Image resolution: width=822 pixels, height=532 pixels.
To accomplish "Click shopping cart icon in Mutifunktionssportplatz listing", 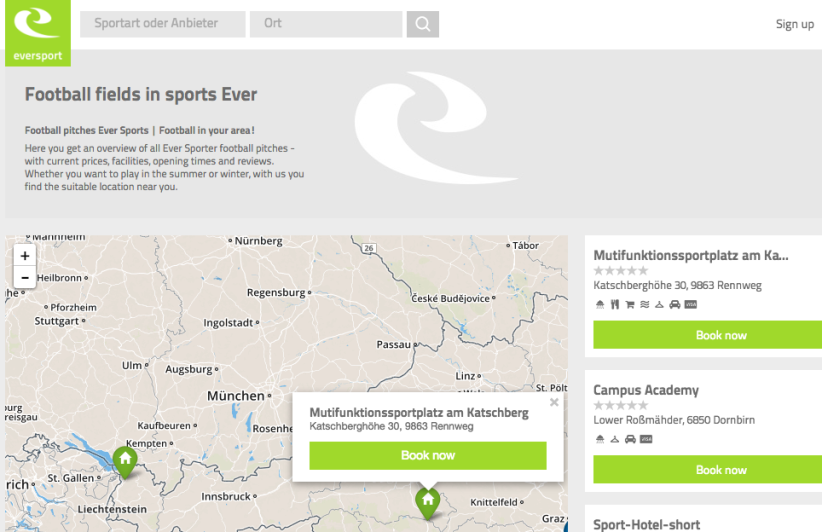I will [630, 305].
